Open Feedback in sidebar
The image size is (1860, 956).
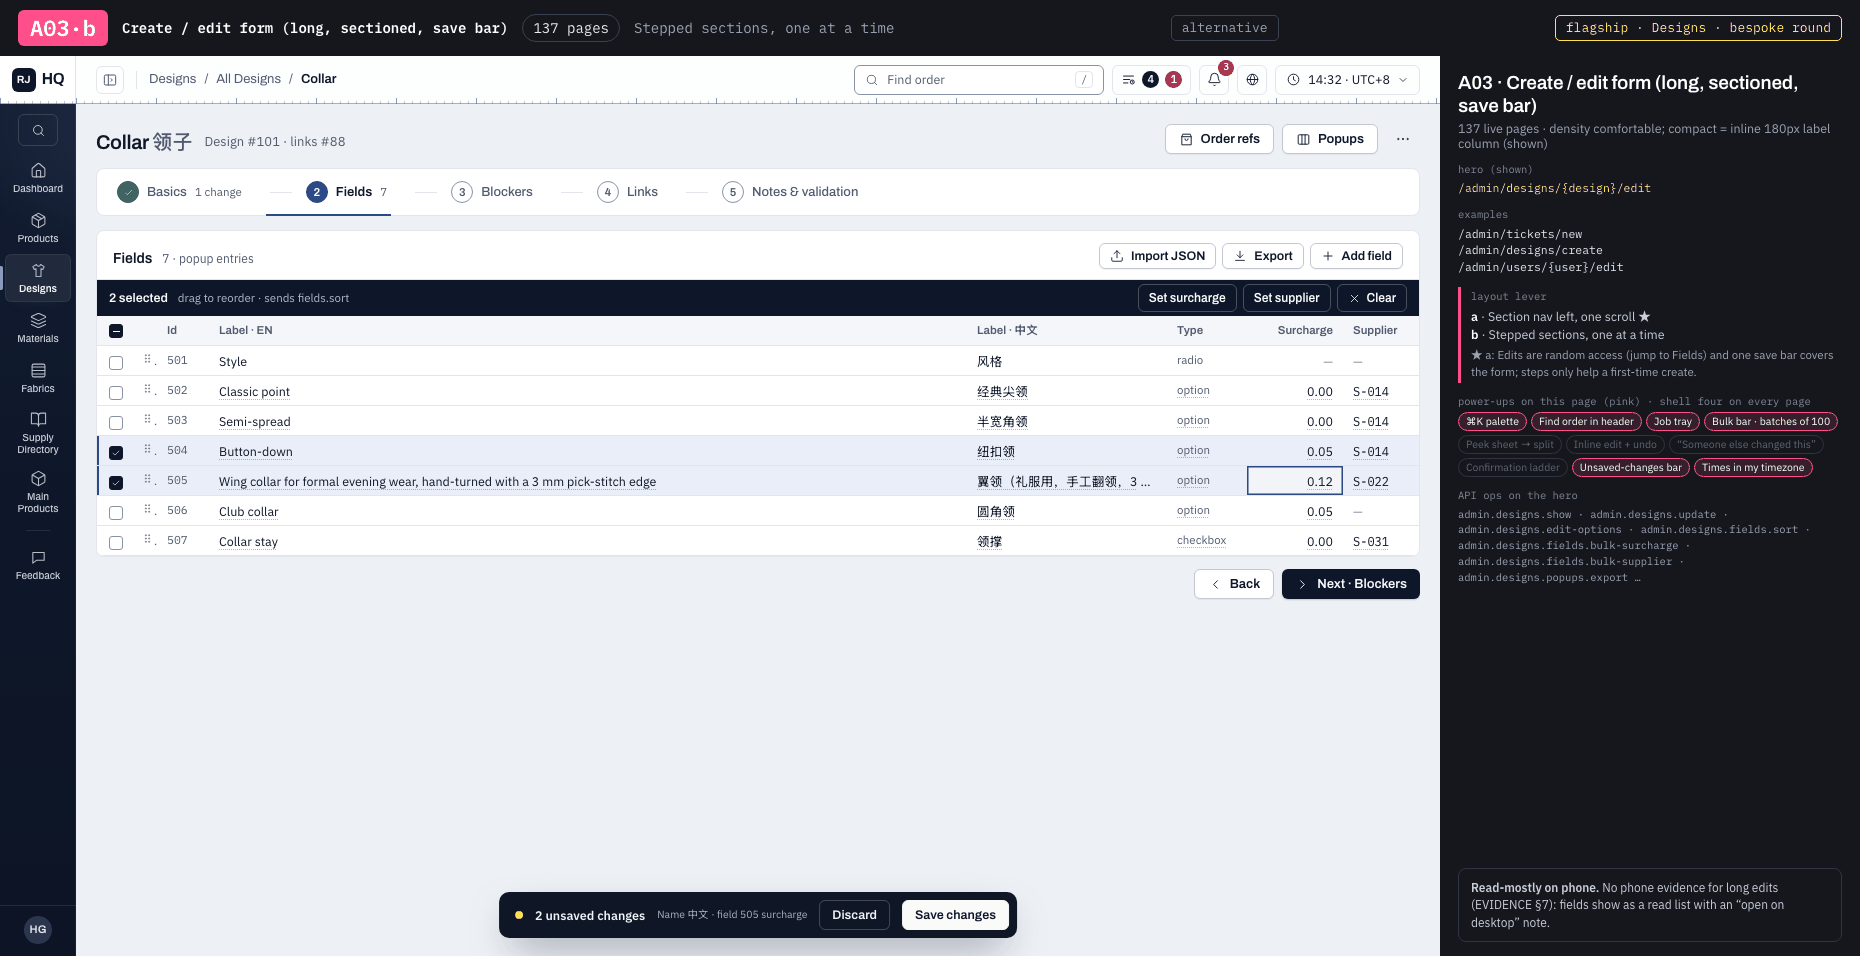click(x=38, y=565)
